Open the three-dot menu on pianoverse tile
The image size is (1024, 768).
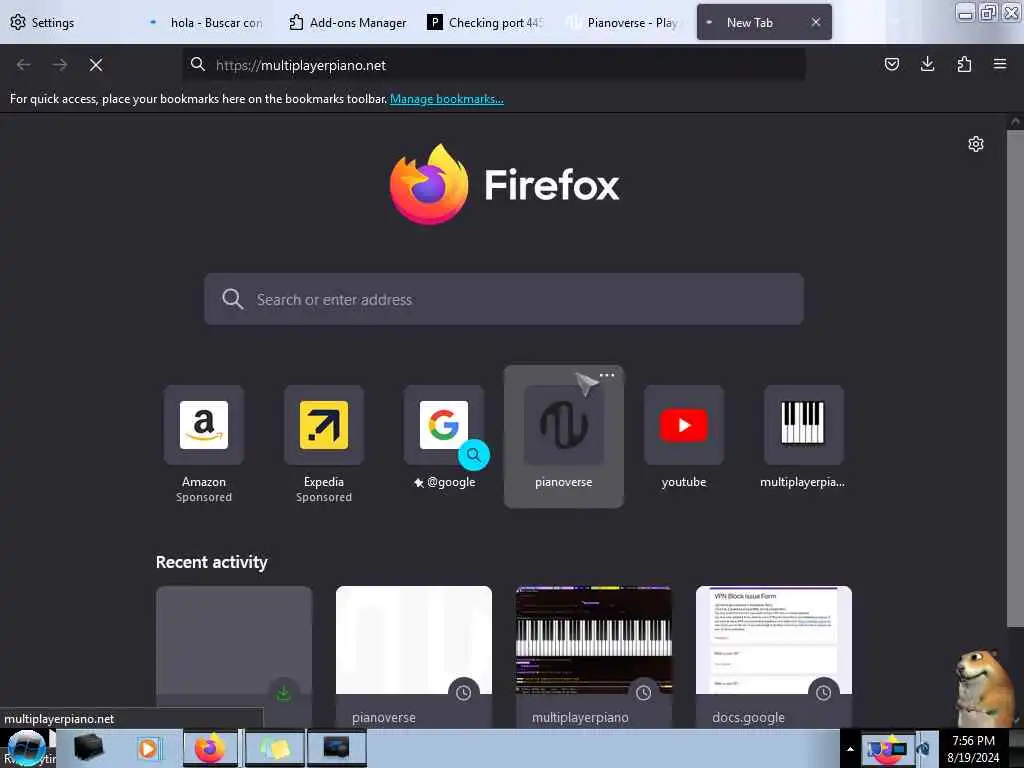click(607, 375)
